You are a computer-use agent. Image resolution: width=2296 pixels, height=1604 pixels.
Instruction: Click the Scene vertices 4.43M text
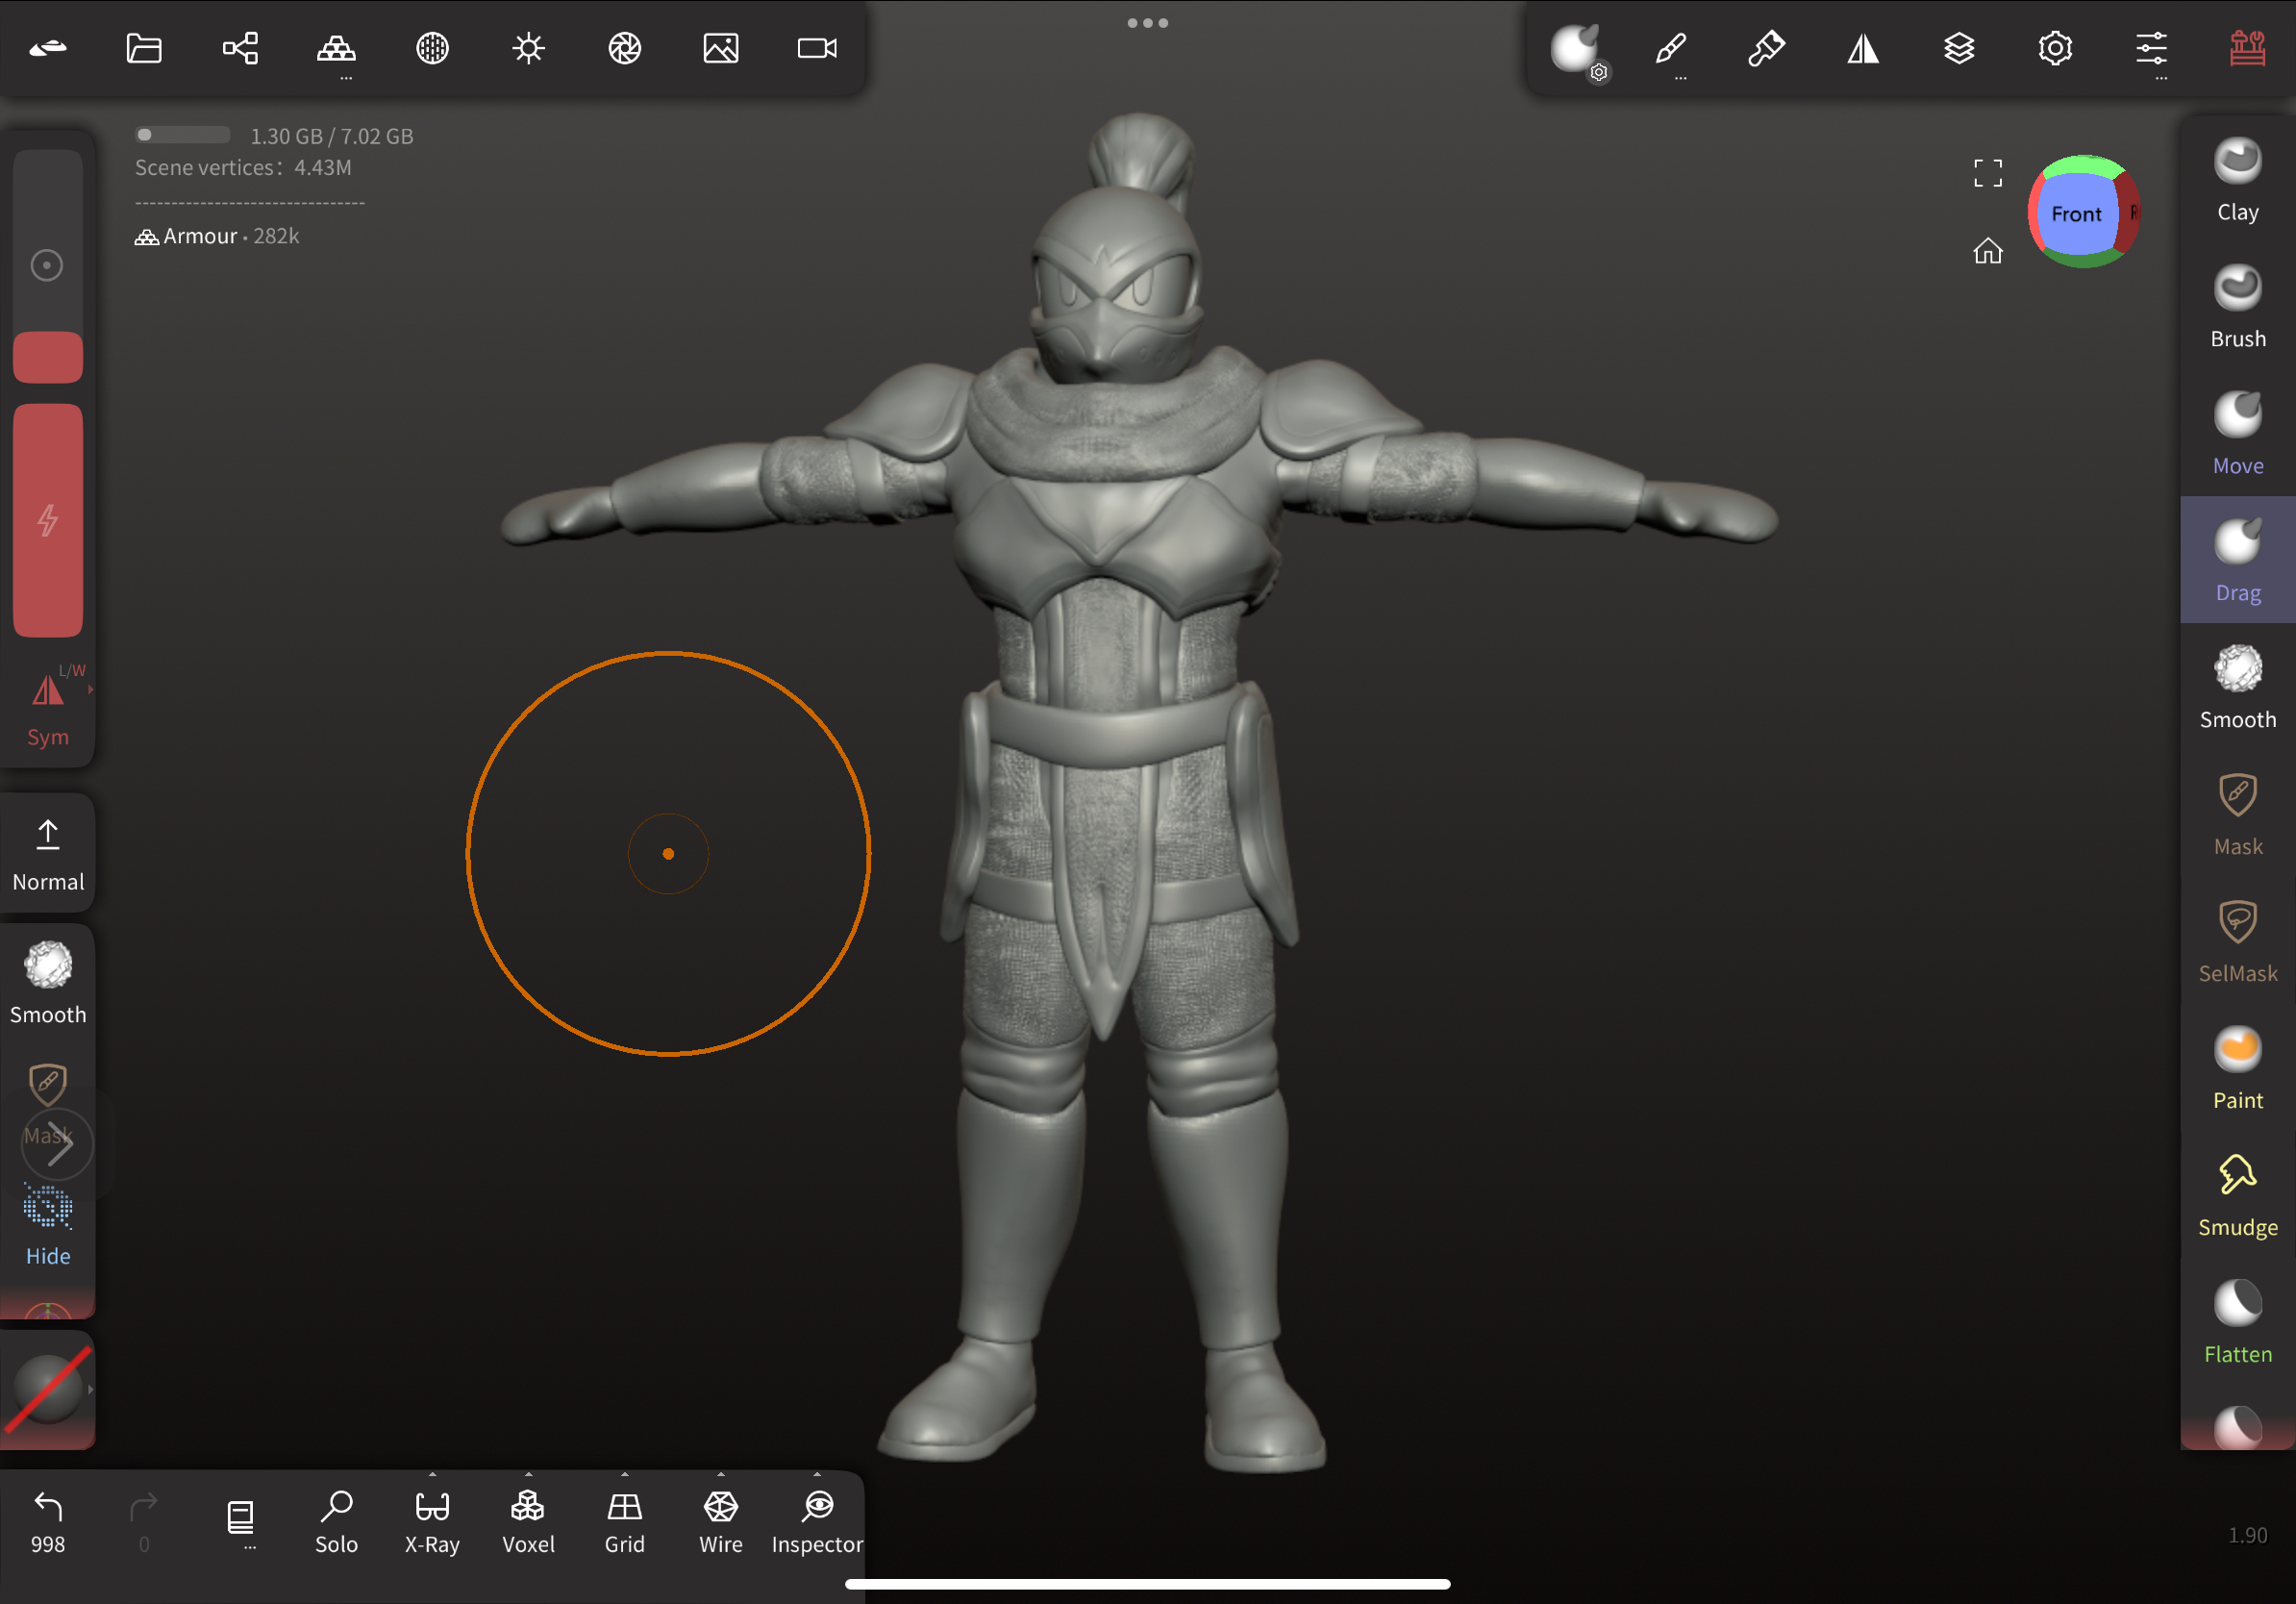click(243, 168)
